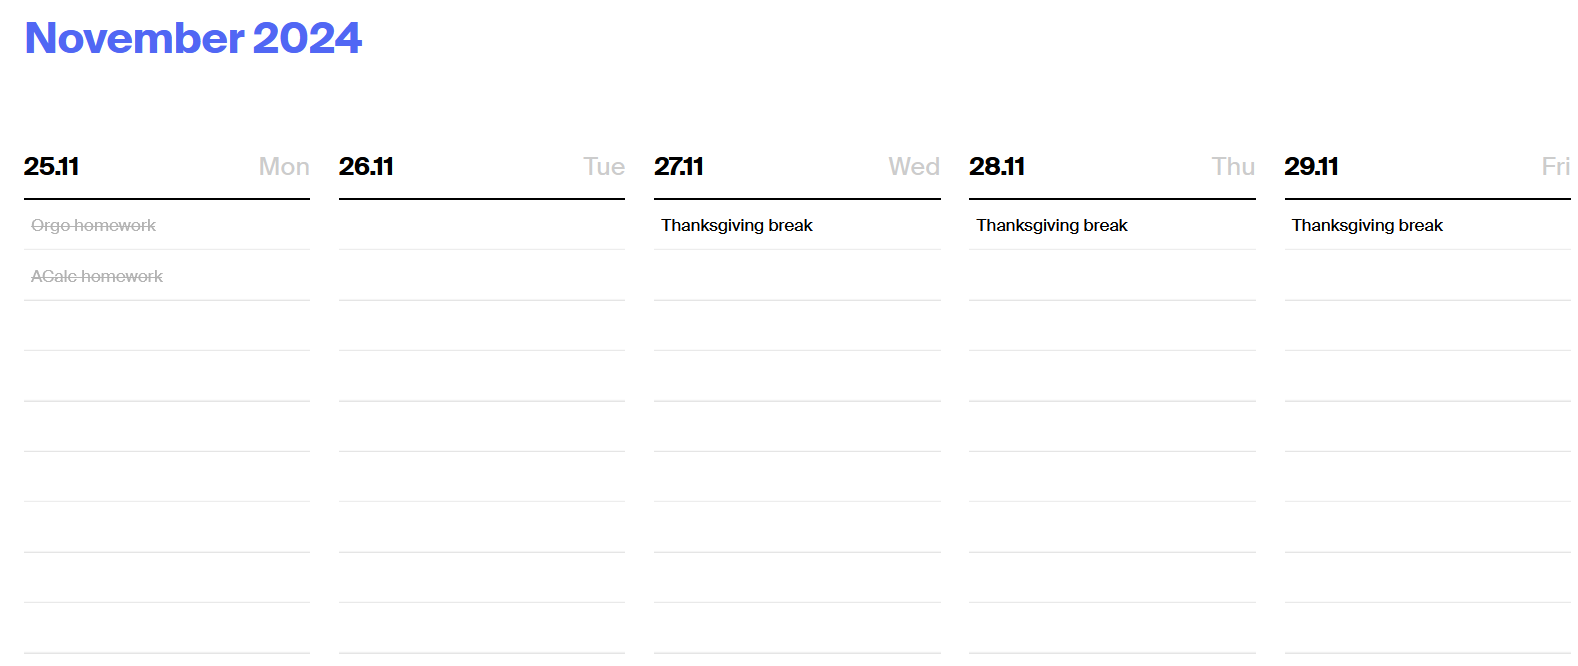Image resolution: width=1578 pixels, height=666 pixels.
Task: Add a task in Monday's third row
Action: [167, 326]
